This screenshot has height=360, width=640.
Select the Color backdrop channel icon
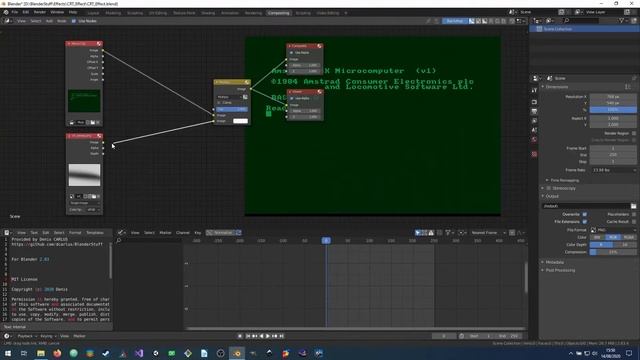click(x=478, y=21)
